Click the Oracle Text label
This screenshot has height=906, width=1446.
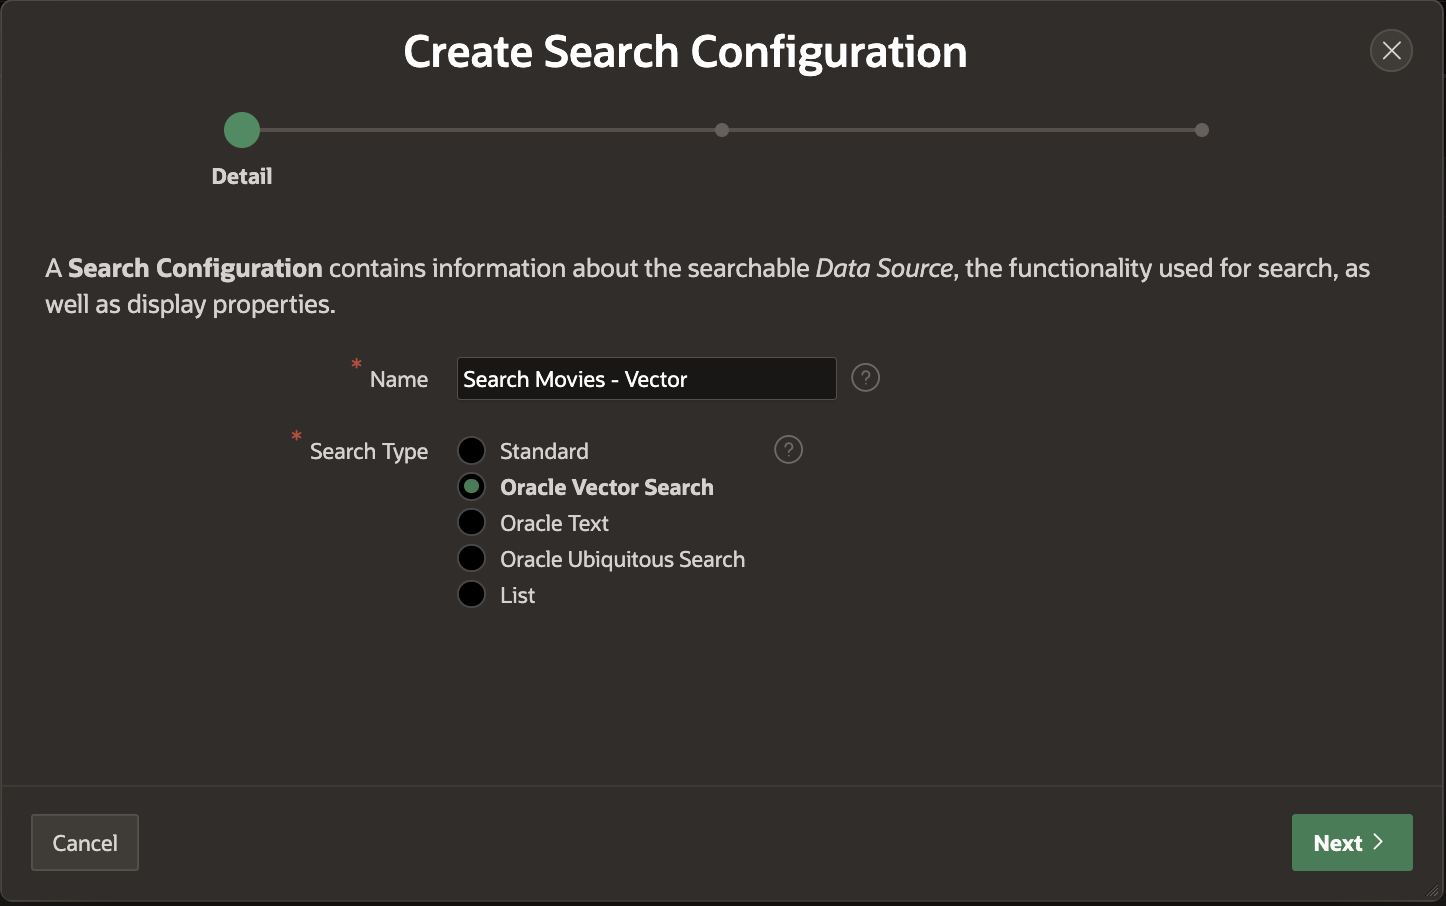[554, 523]
